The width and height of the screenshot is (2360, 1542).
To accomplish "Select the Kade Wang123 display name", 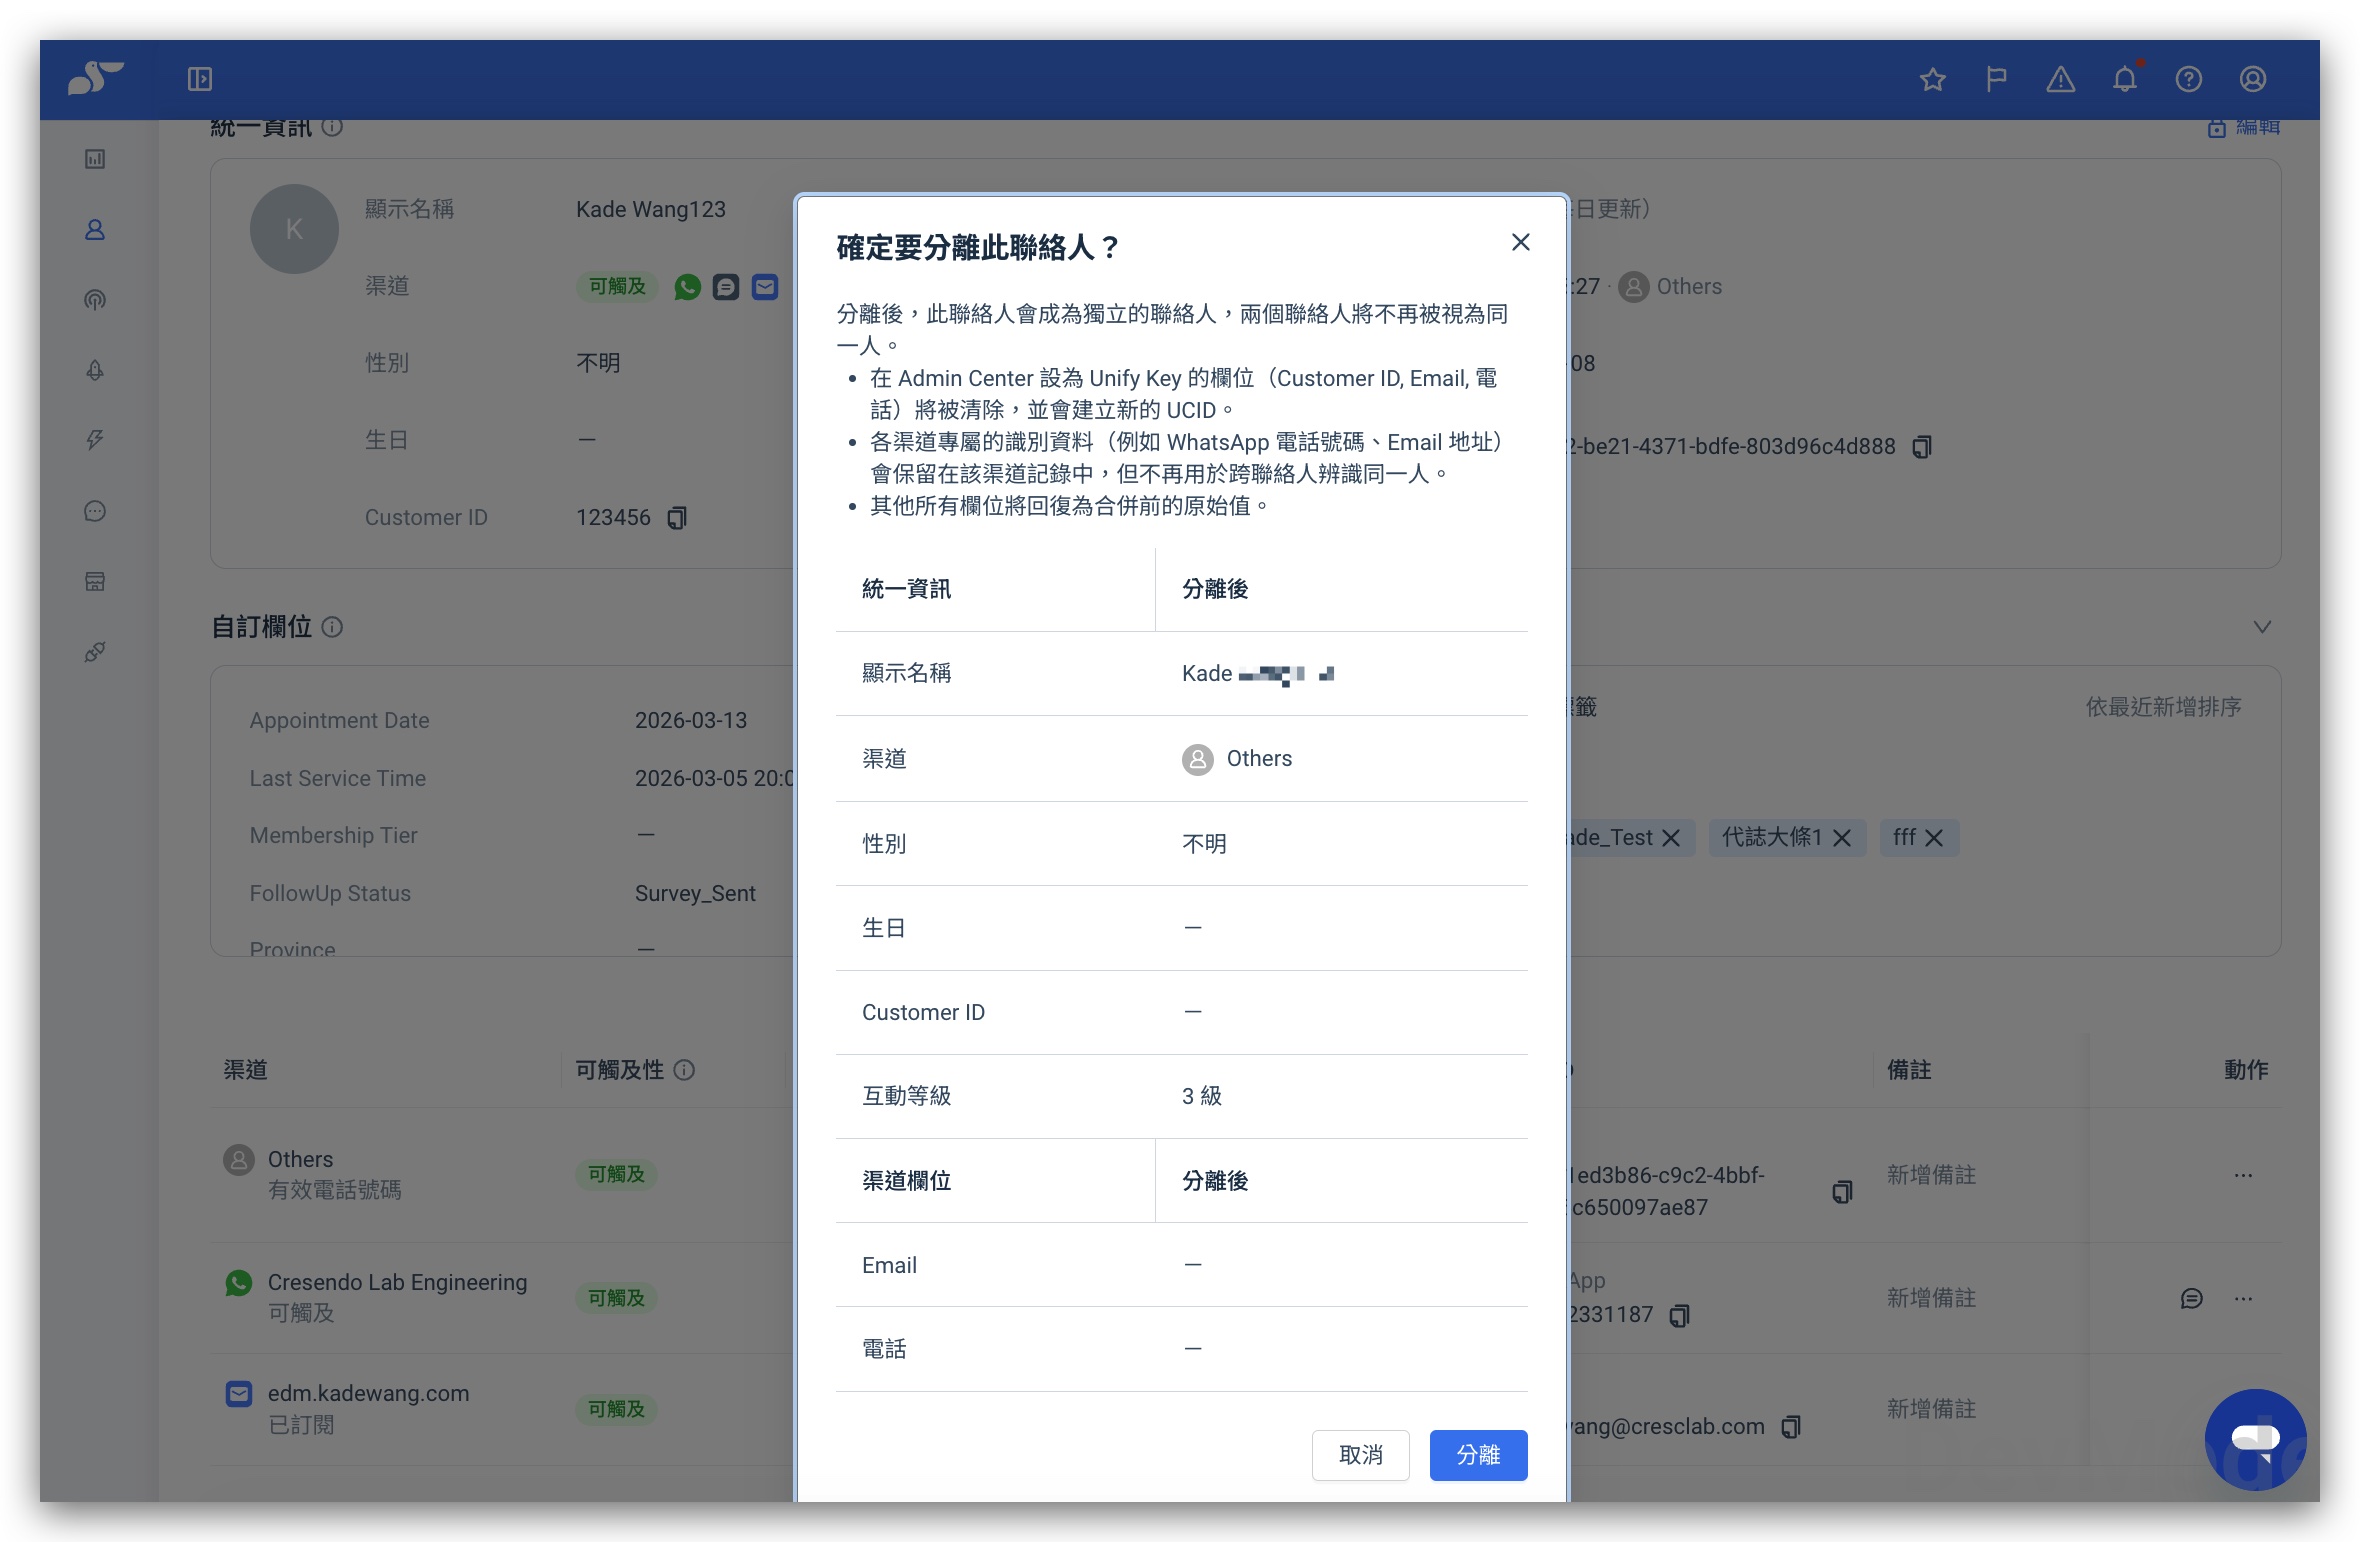I will point(651,209).
